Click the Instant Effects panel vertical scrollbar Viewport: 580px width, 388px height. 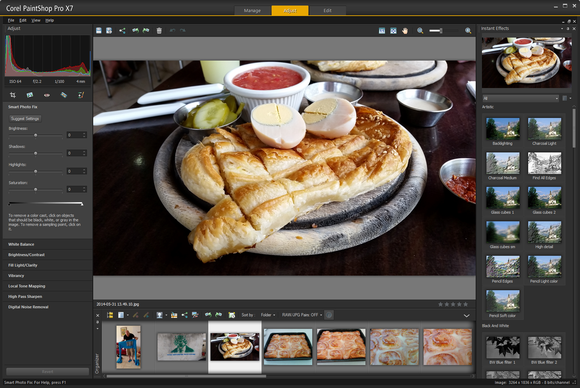574,129
